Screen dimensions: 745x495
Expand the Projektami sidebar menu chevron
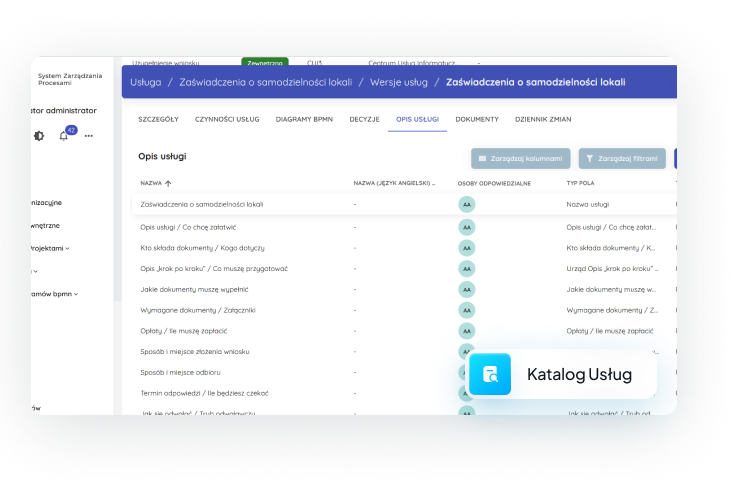point(67,248)
